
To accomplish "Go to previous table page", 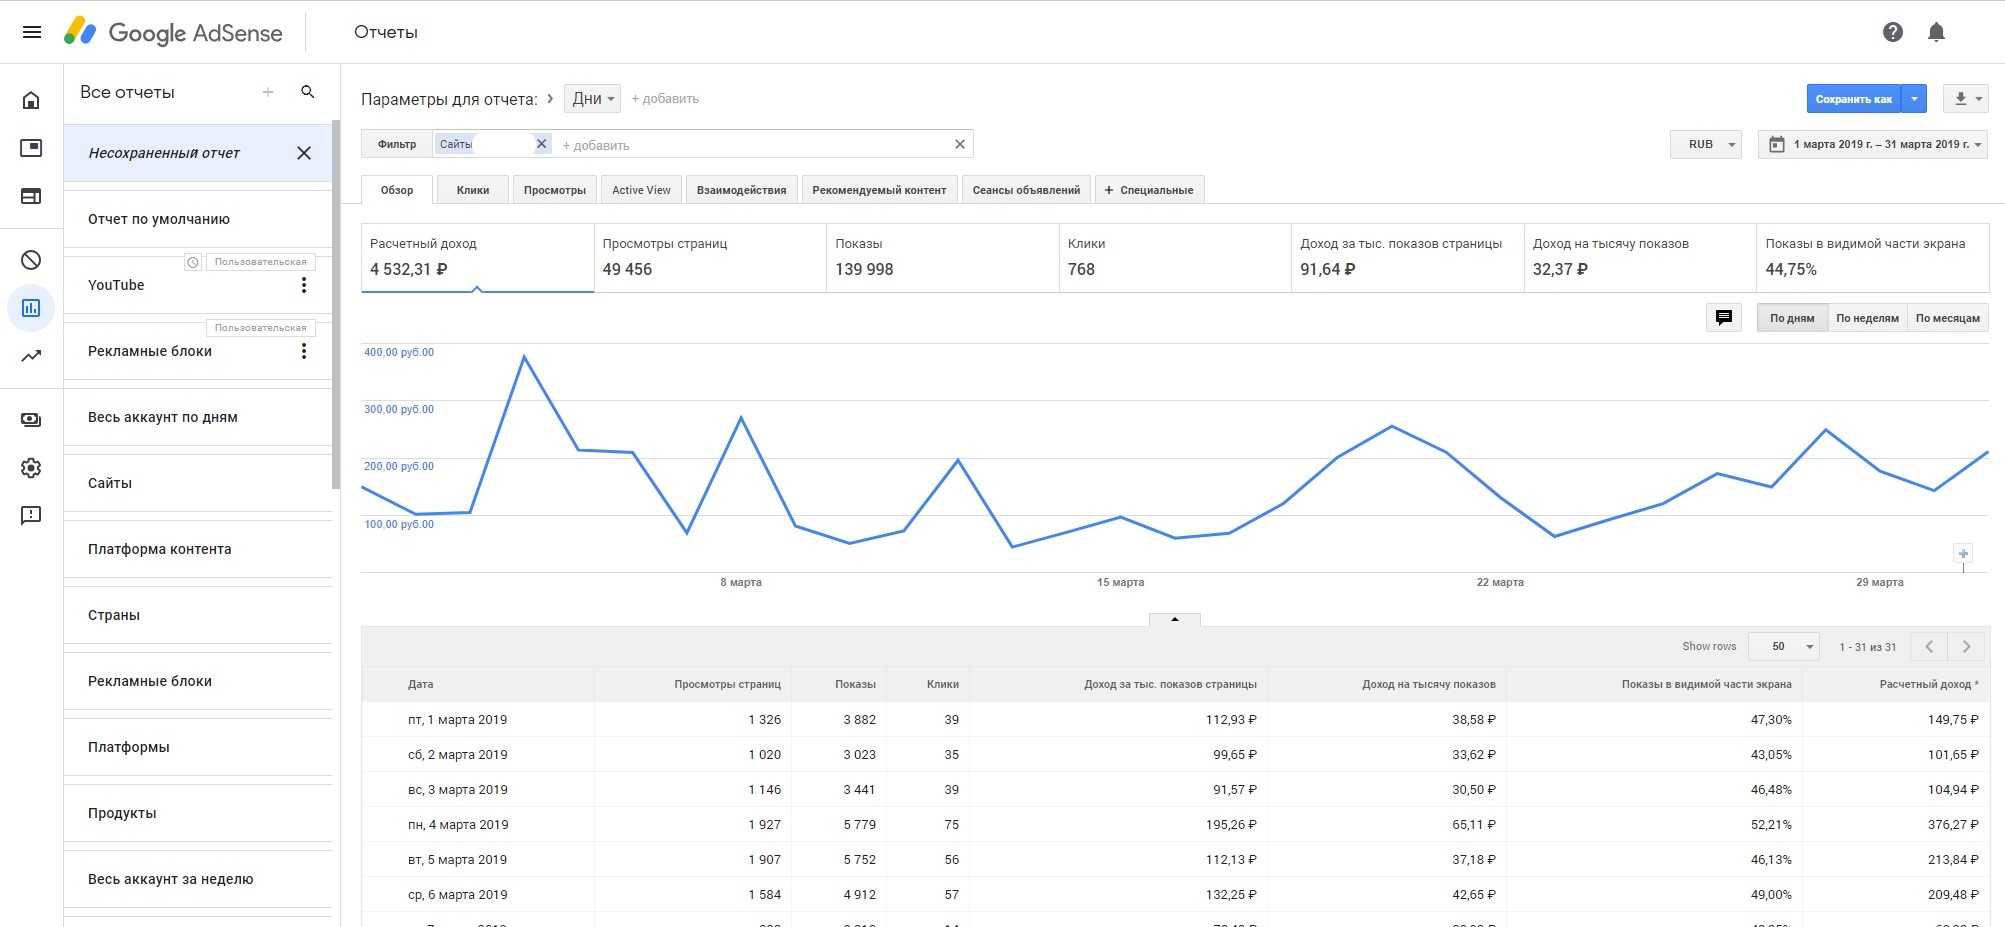I will pos(1929,647).
